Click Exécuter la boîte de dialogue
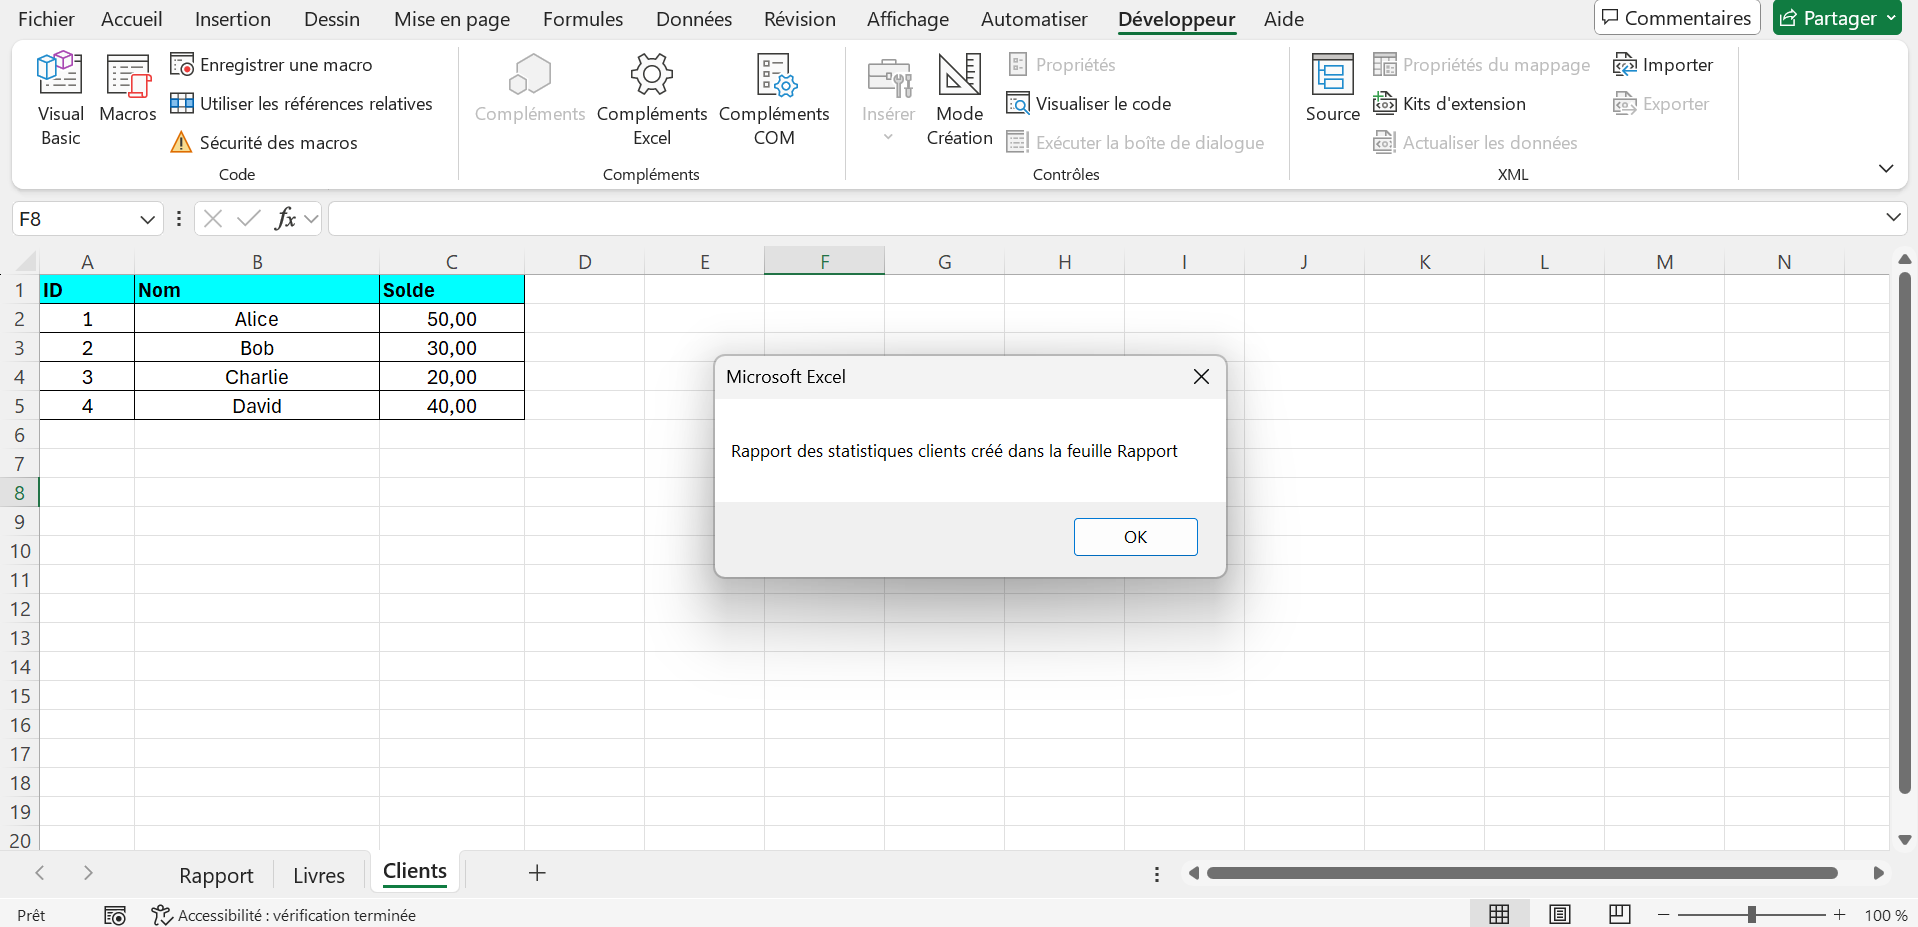1918x927 pixels. (x=1135, y=143)
